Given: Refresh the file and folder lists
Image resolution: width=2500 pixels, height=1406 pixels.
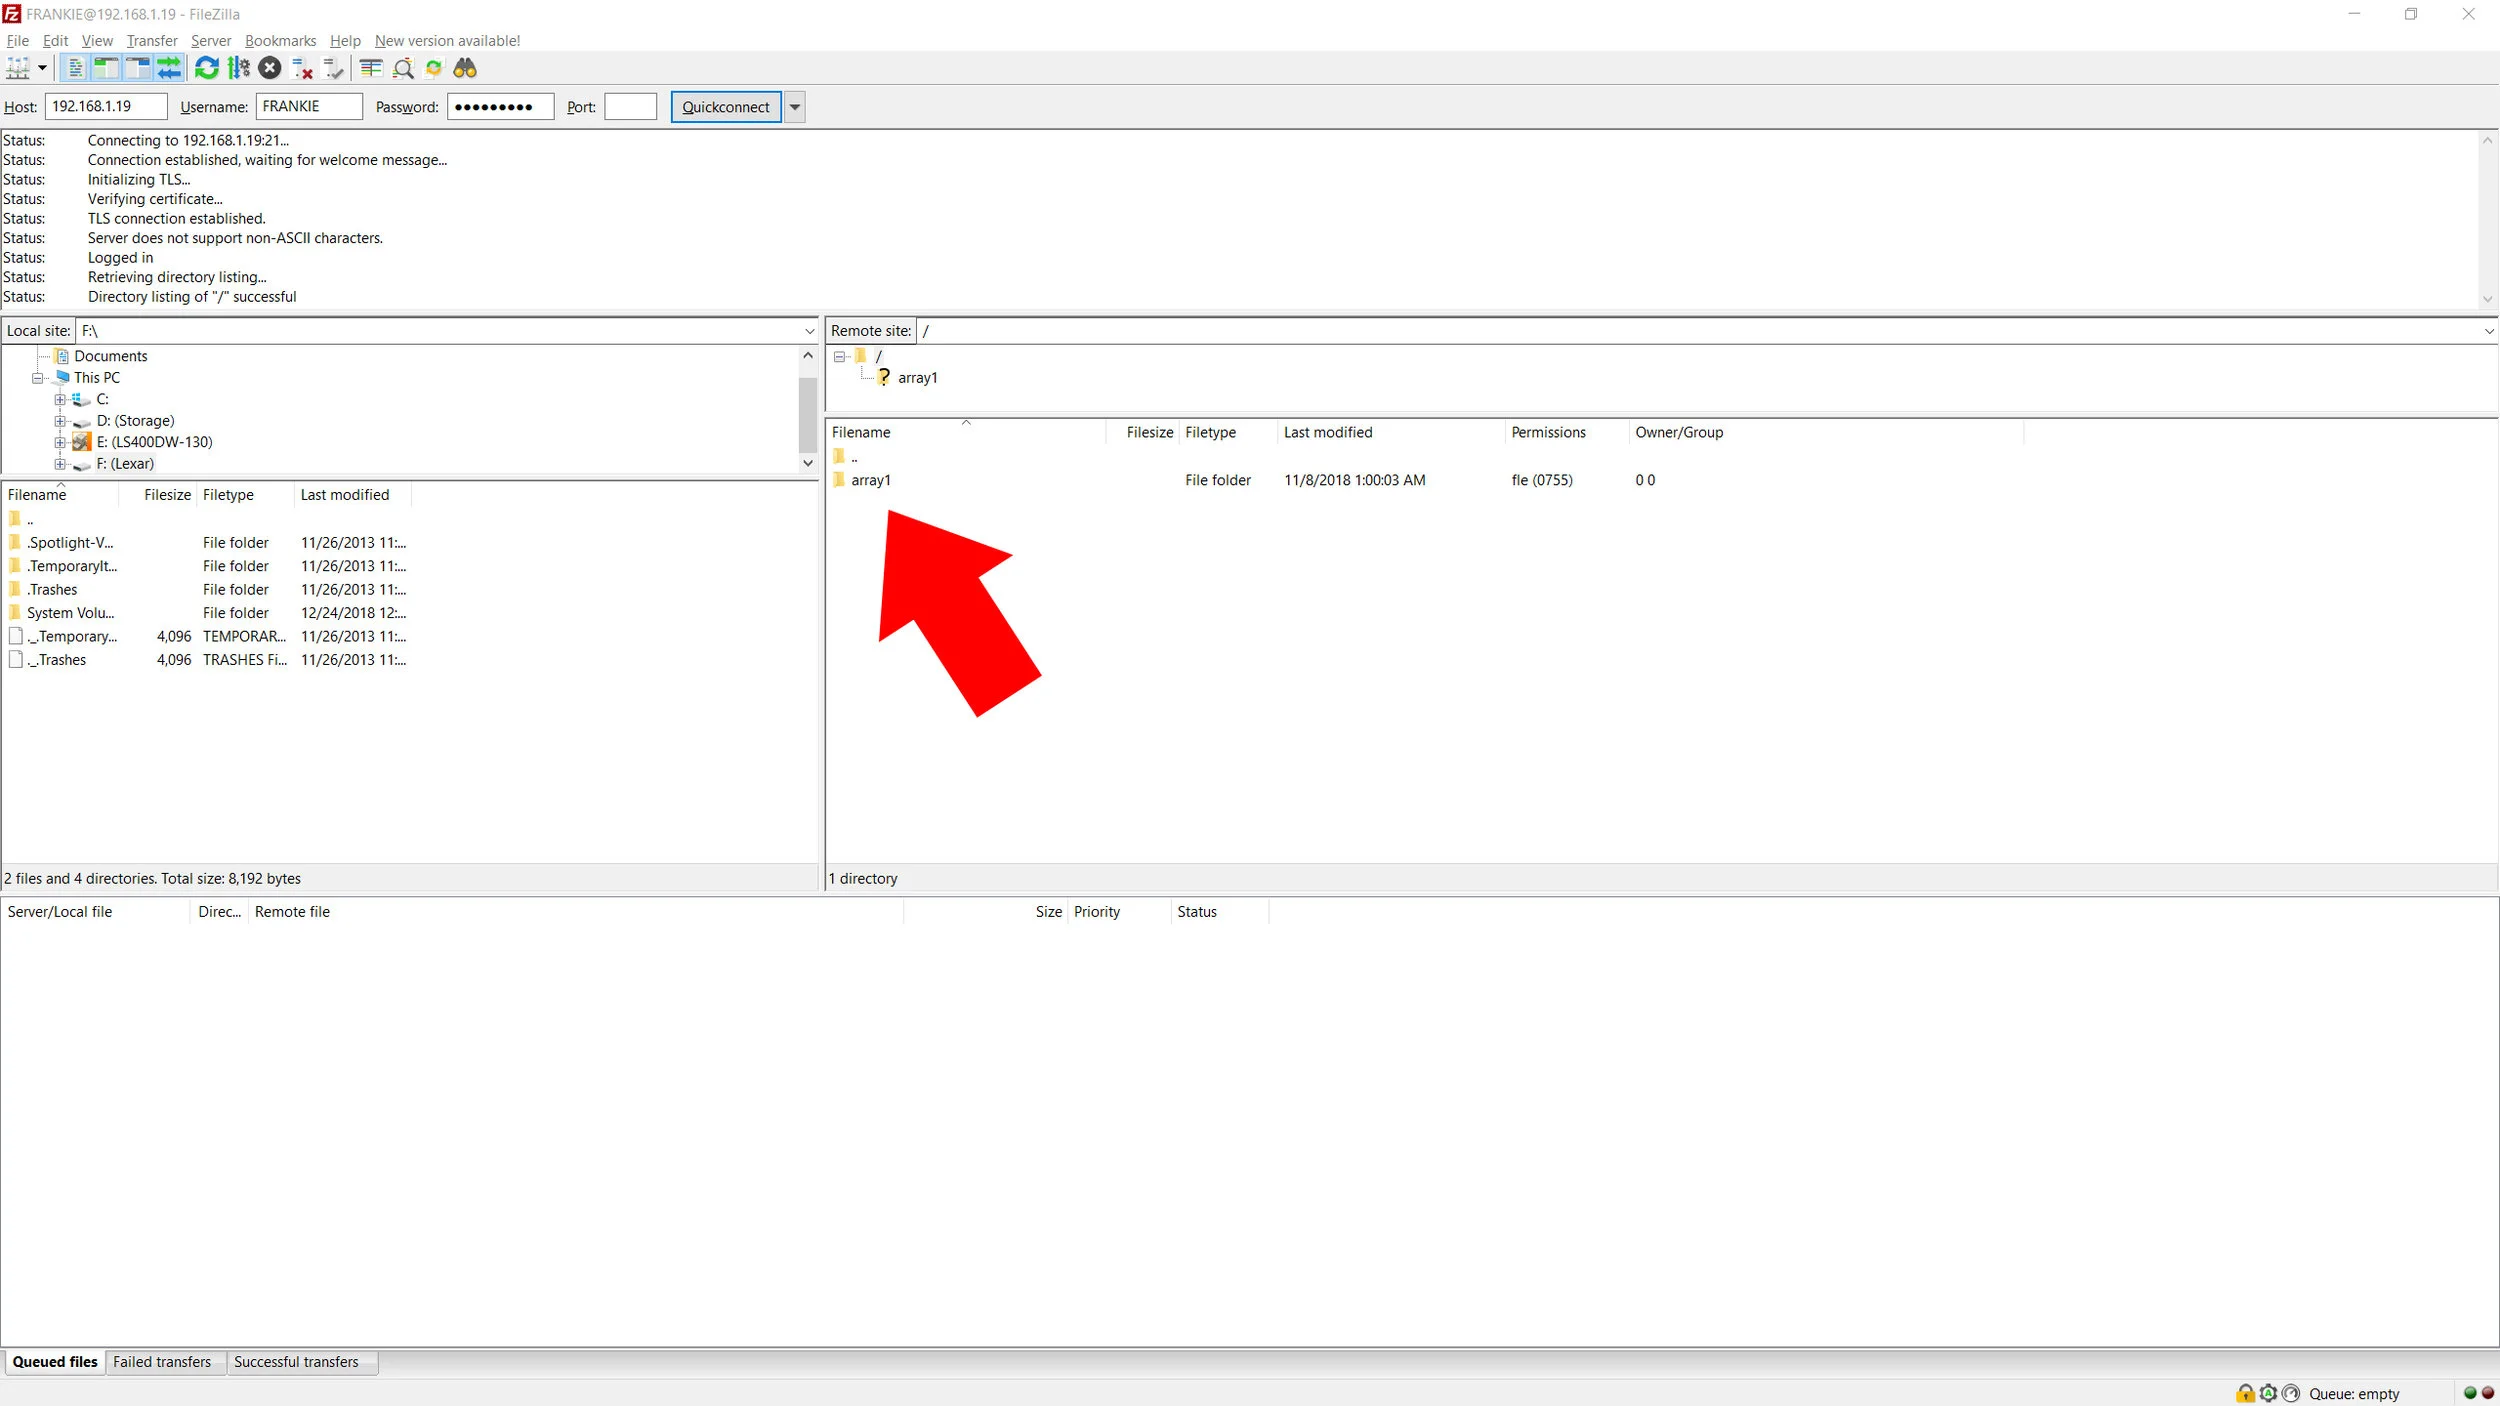Looking at the screenshot, I should coord(207,68).
